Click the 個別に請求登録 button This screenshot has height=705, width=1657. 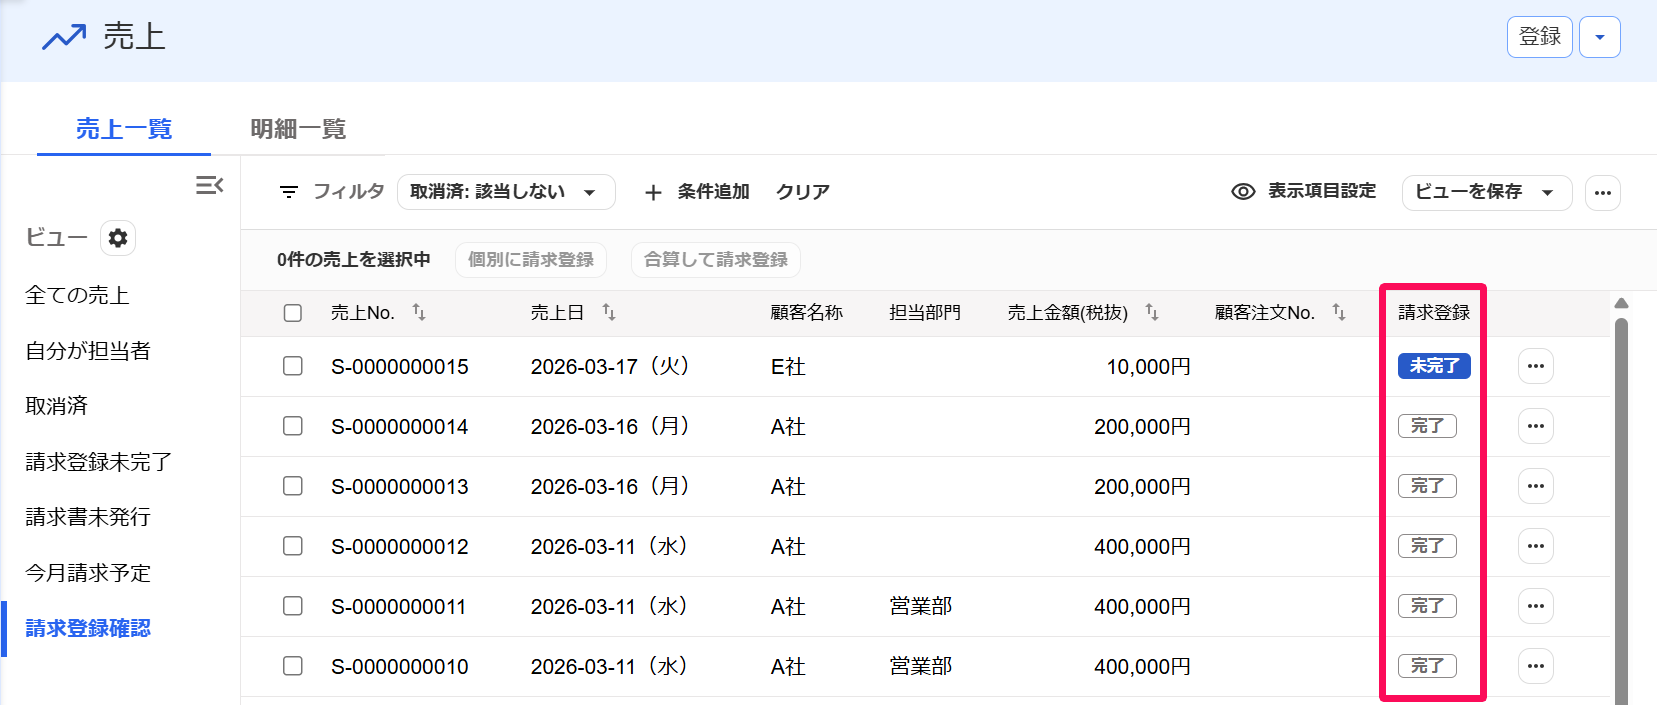tap(531, 260)
